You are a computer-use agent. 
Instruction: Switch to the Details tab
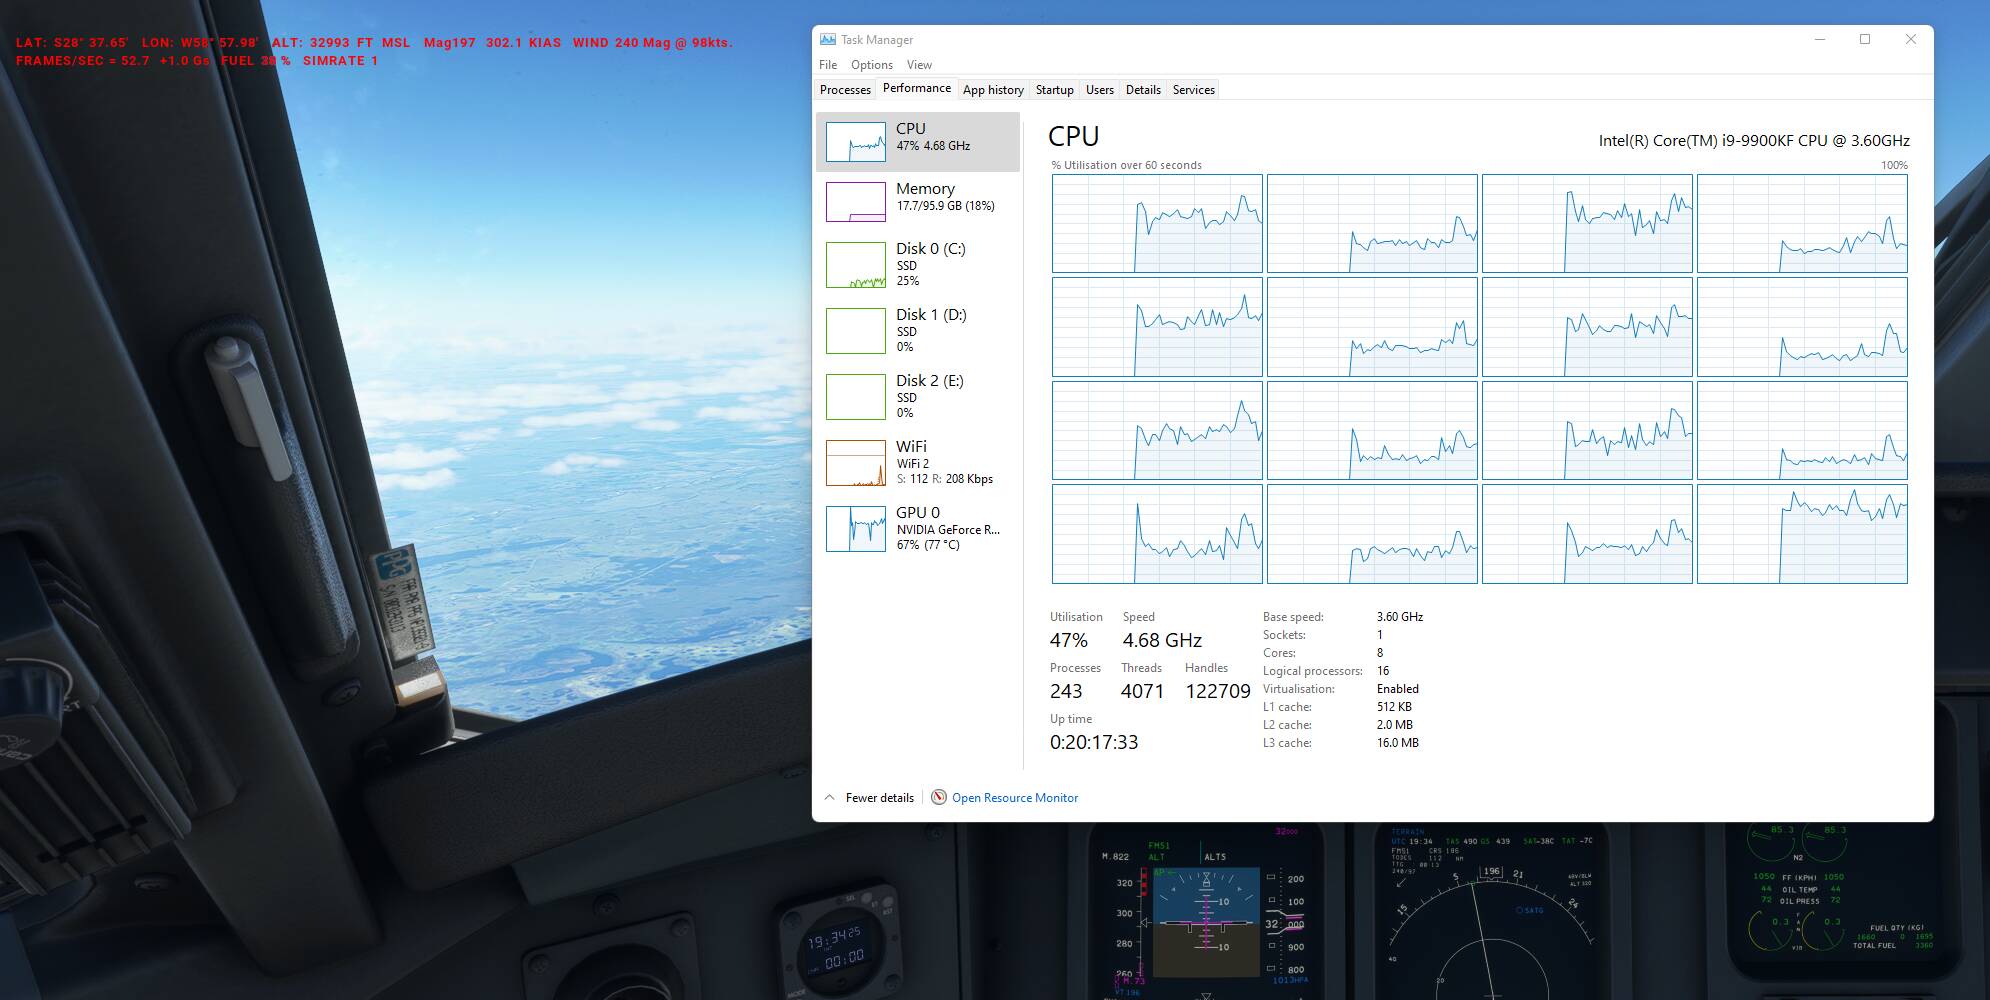pos(1143,90)
